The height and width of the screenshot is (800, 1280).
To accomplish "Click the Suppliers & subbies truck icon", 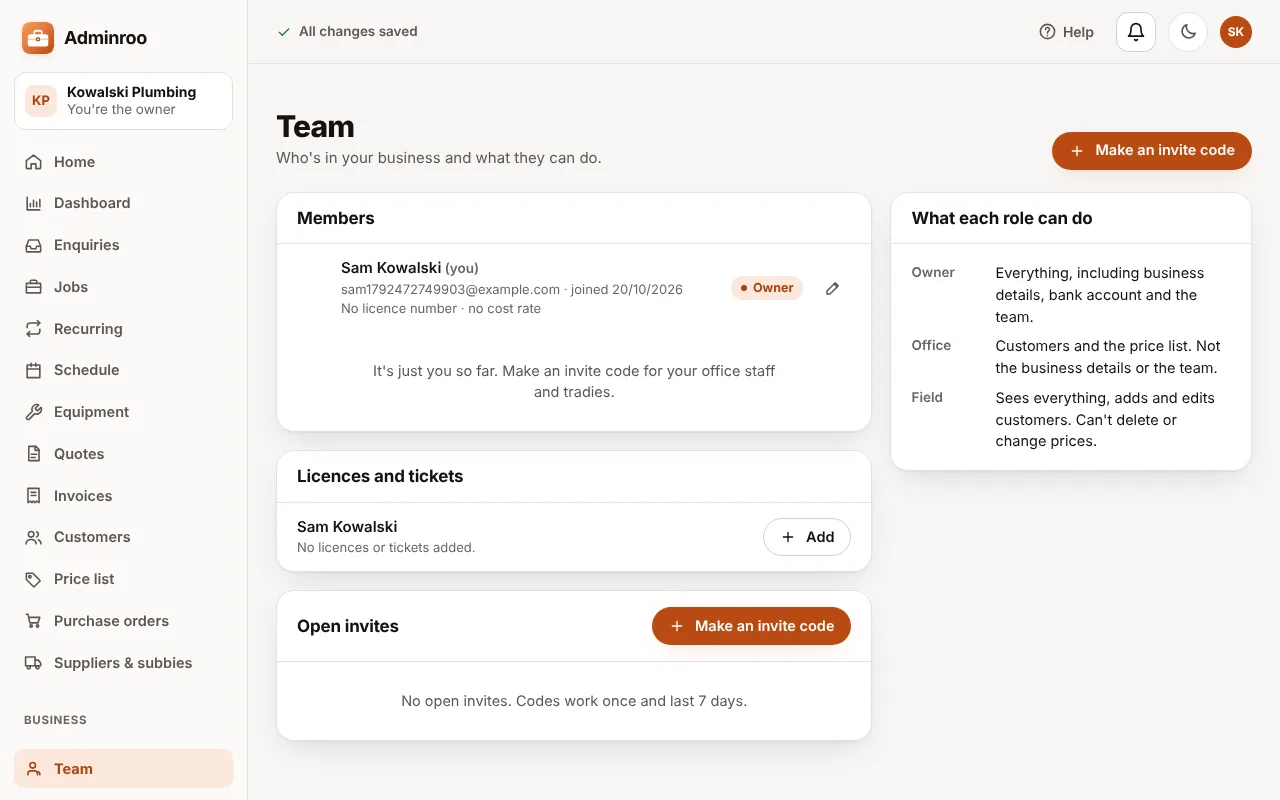I will coord(34,663).
